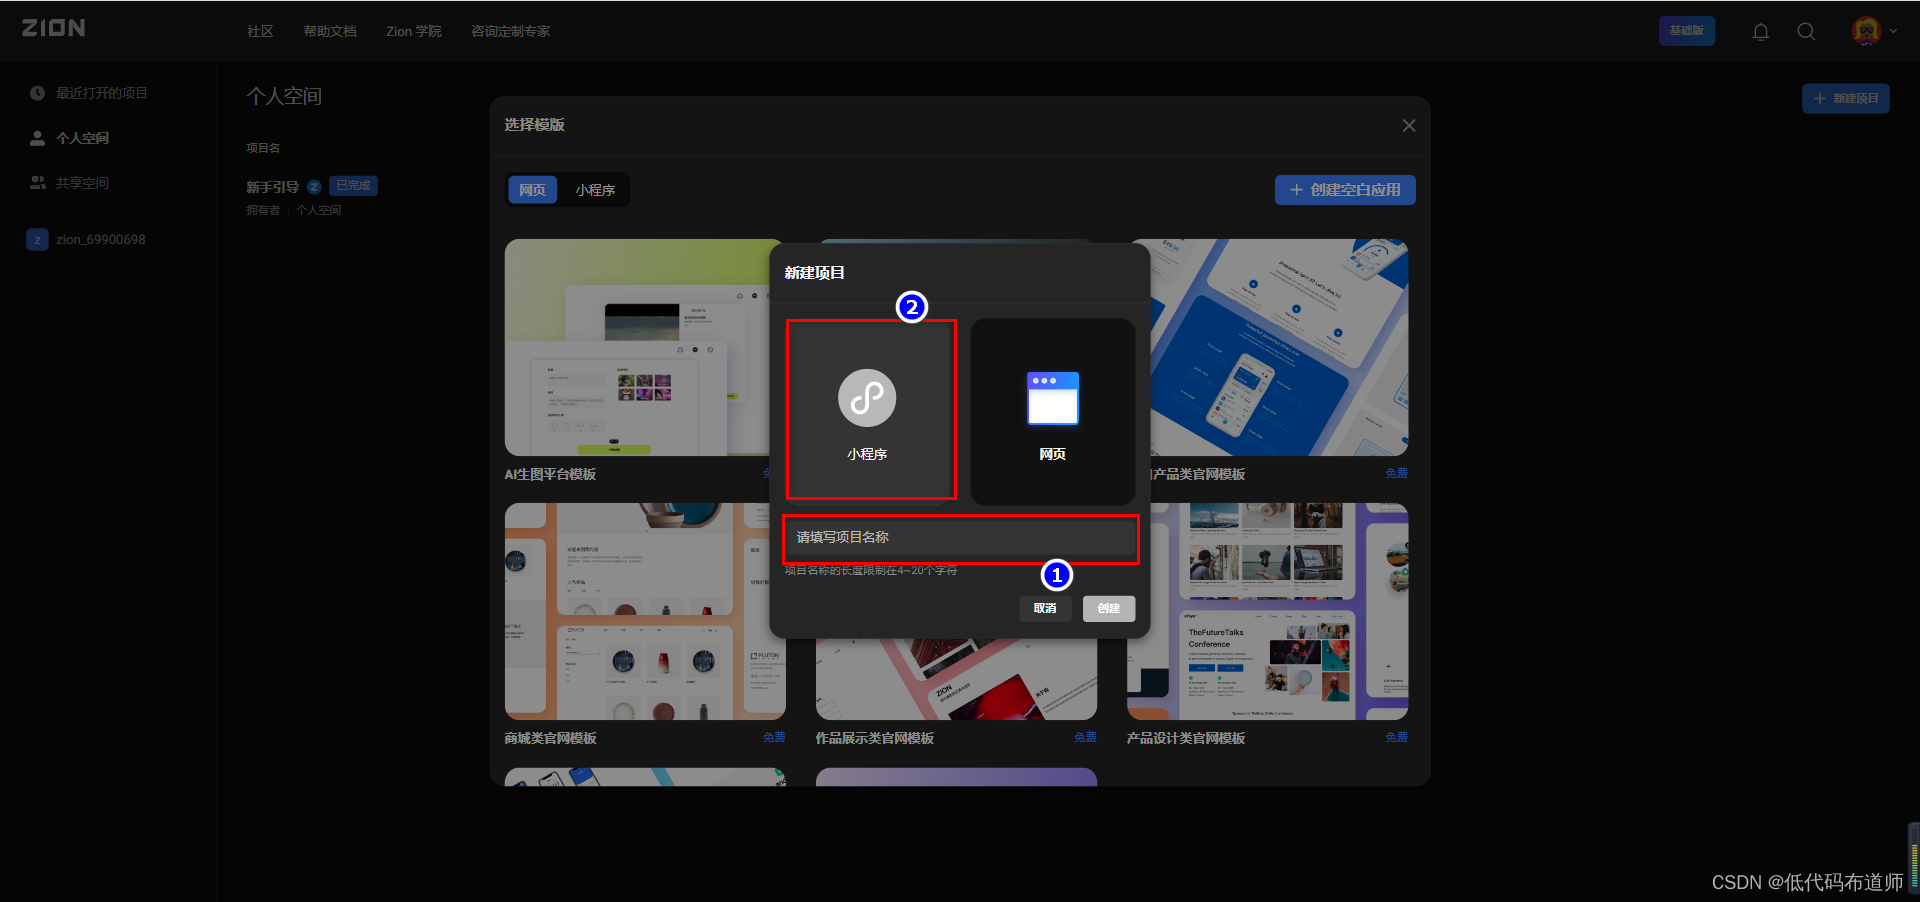Focus the 请填写项目名称 input field
Image resolution: width=1920 pixels, height=902 pixels.
(961, 538)
